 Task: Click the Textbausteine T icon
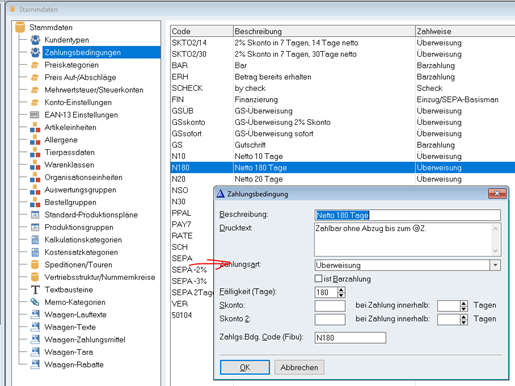coord(35,290)
